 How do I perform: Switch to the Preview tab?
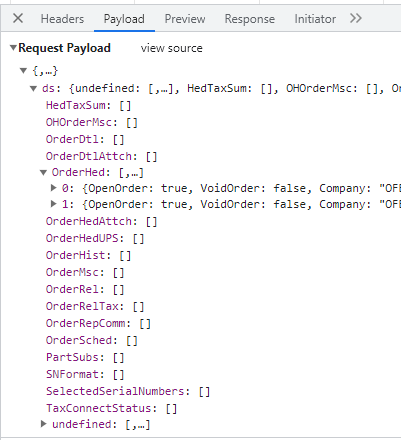185,19
